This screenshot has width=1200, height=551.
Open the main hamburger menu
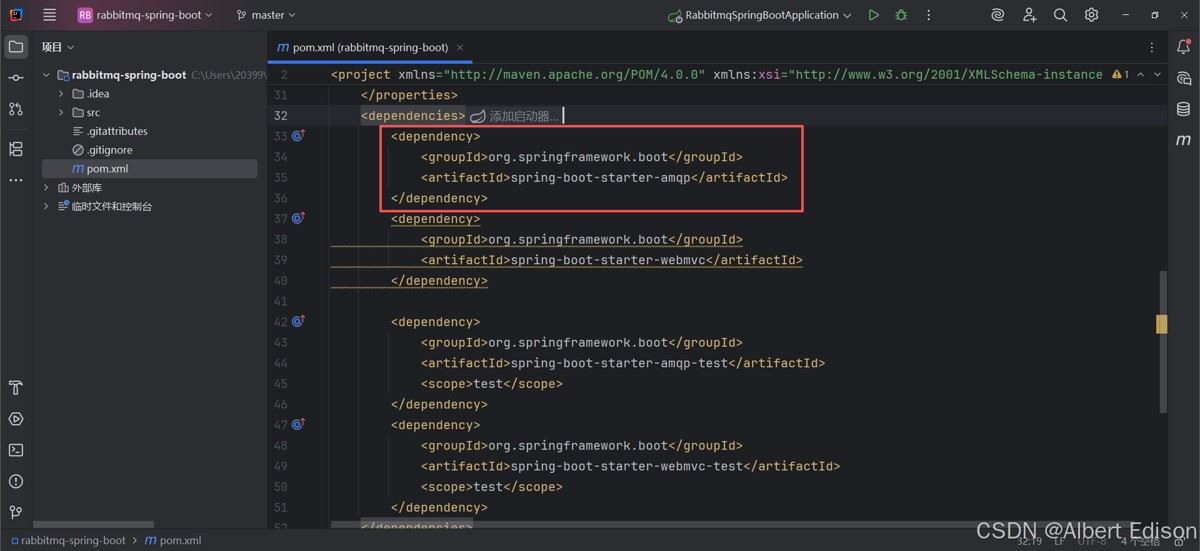coord(49,15)
